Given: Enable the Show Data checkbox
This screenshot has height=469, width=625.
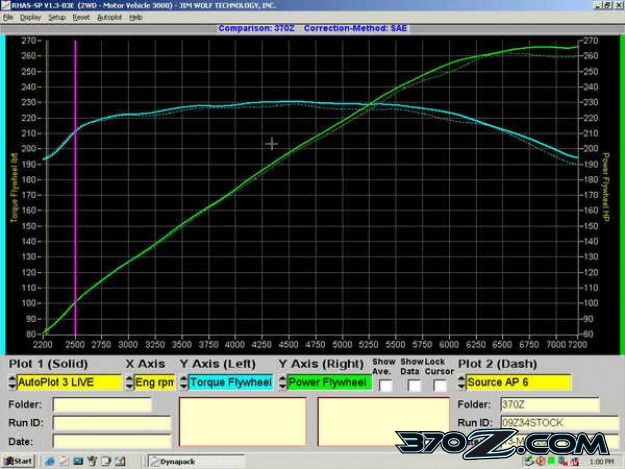Looking at the screenshot, I should pos(414,385).
